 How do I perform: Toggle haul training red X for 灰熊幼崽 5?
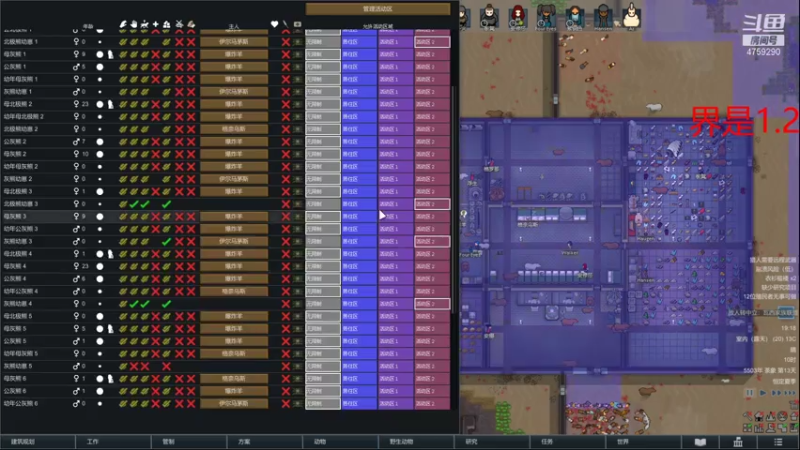pyautogui.click(x=166, y=366)
